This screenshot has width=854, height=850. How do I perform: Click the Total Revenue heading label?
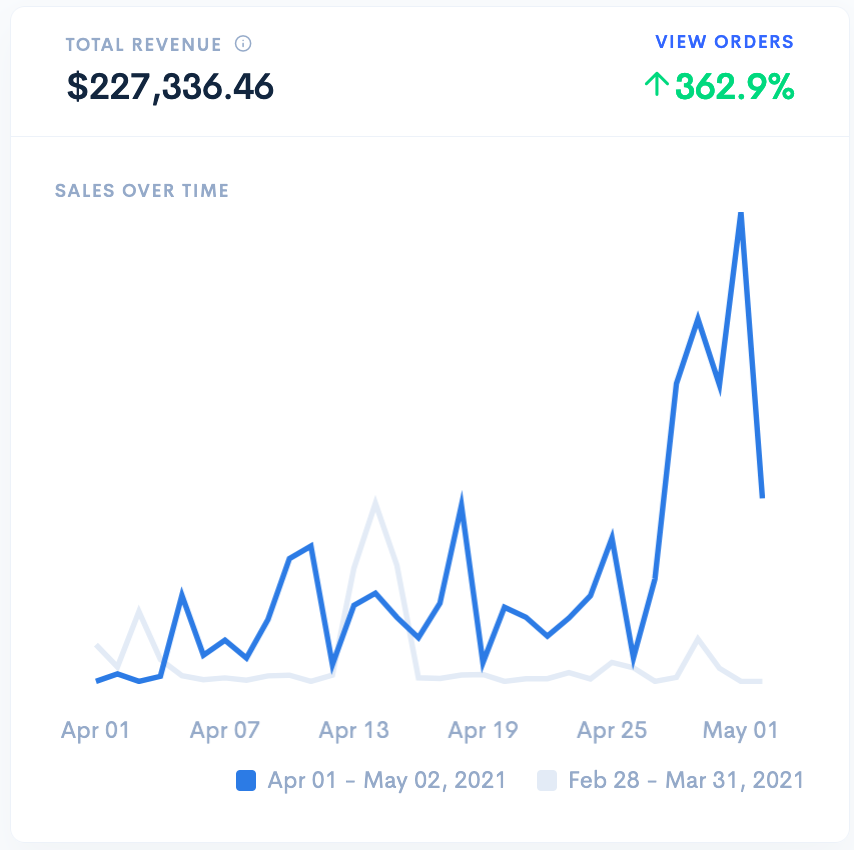[x=143, y=45]
